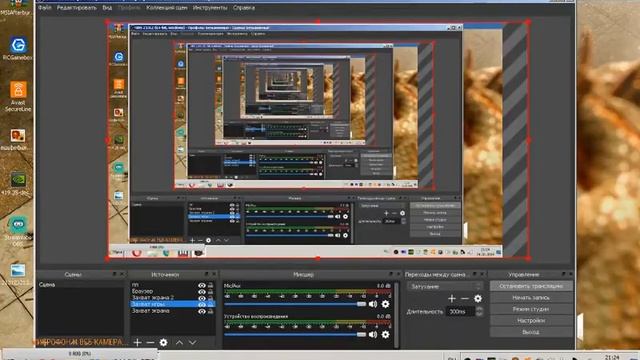Lock the Захват игры source
This screenshot has width=640, height=360.
click(211, 304)
